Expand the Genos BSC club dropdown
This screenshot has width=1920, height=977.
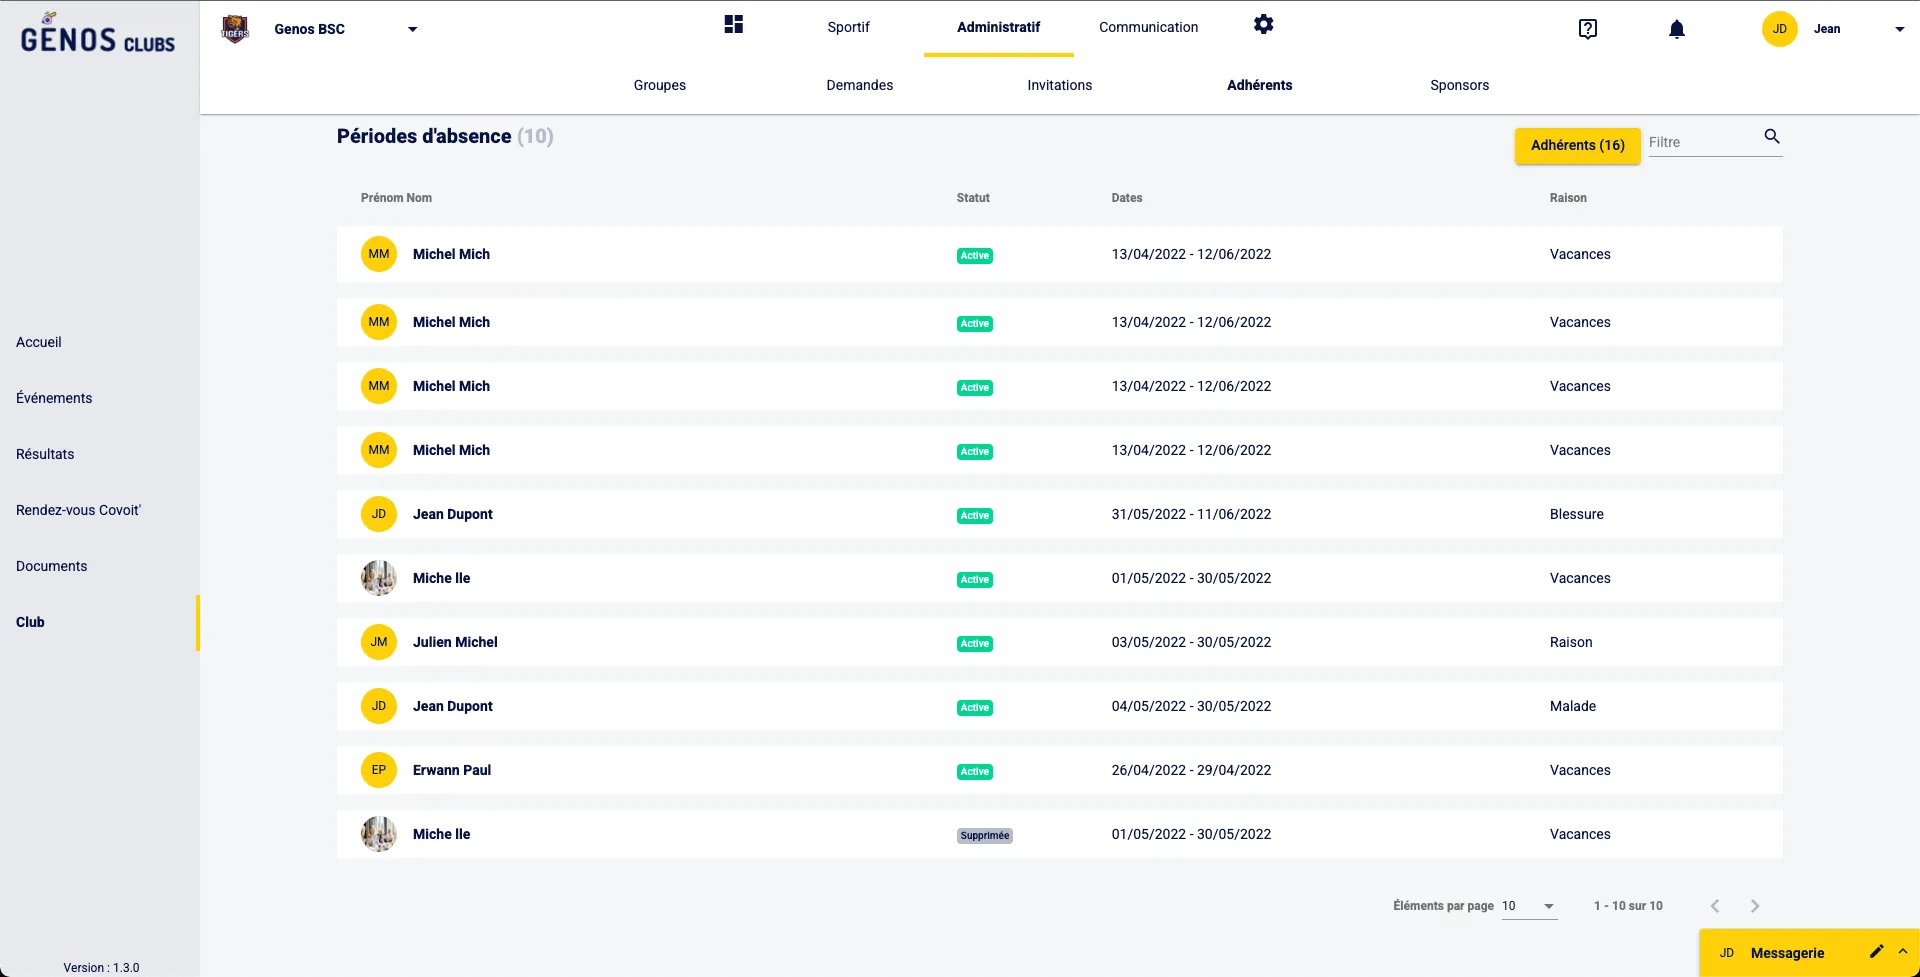coord(412,30)
